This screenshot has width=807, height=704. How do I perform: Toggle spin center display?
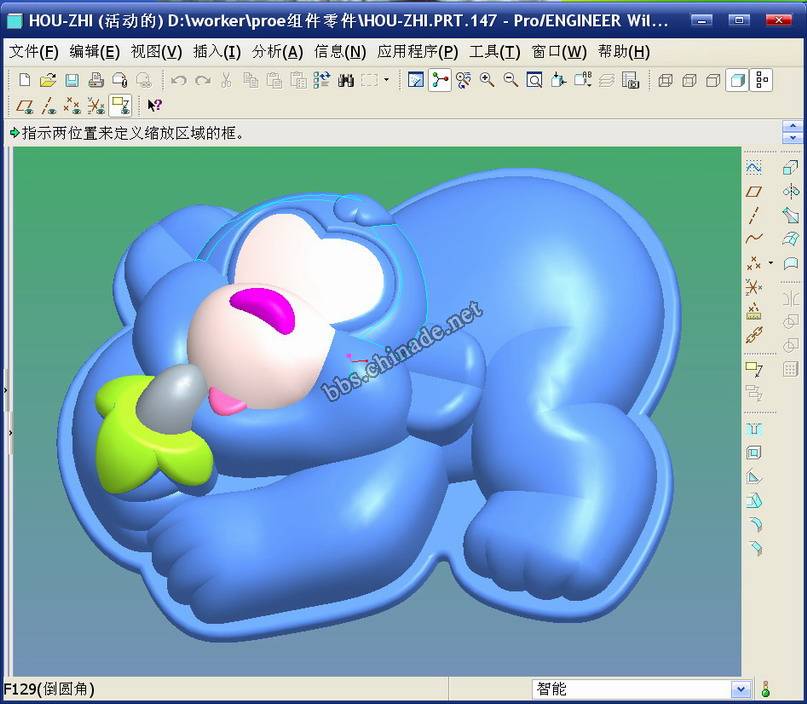click(440, 80)
